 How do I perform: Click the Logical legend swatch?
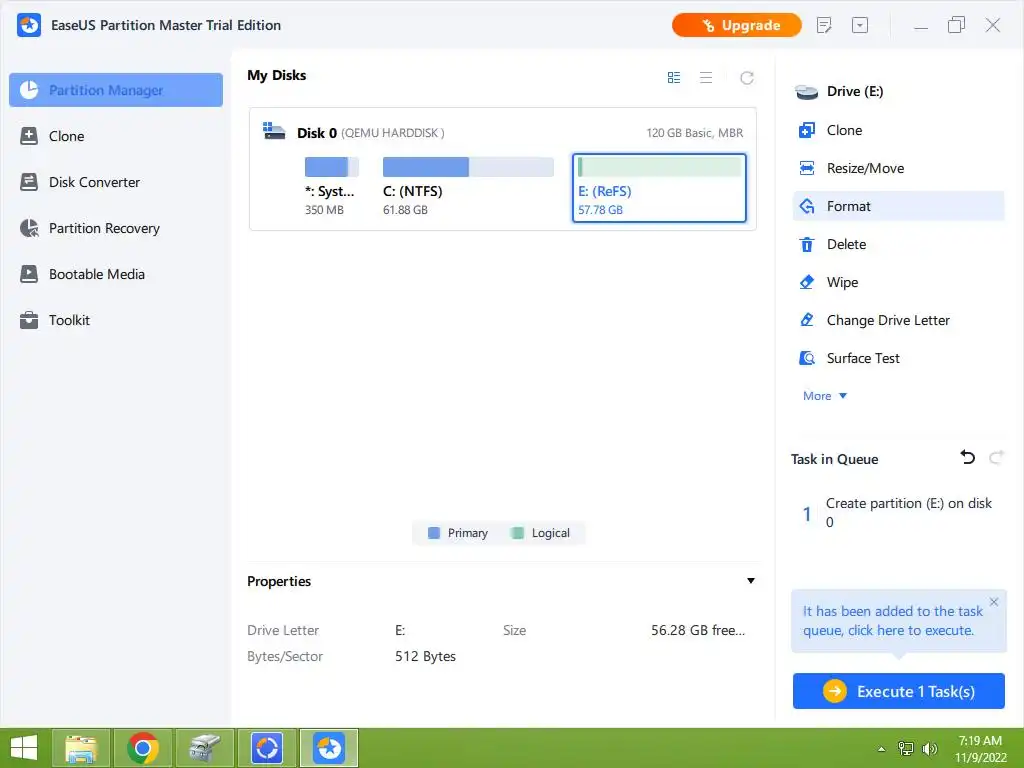(x=517, y=533)
